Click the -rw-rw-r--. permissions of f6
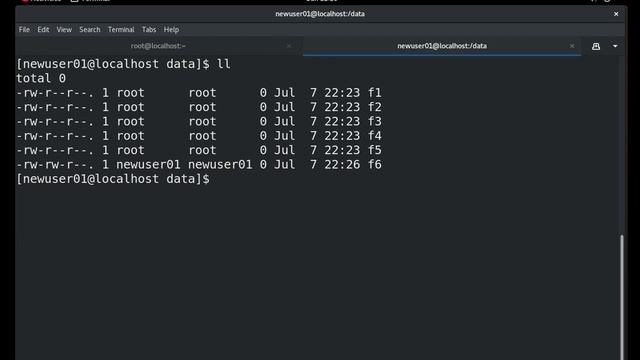Screen dimensions: 640x360 55,164
